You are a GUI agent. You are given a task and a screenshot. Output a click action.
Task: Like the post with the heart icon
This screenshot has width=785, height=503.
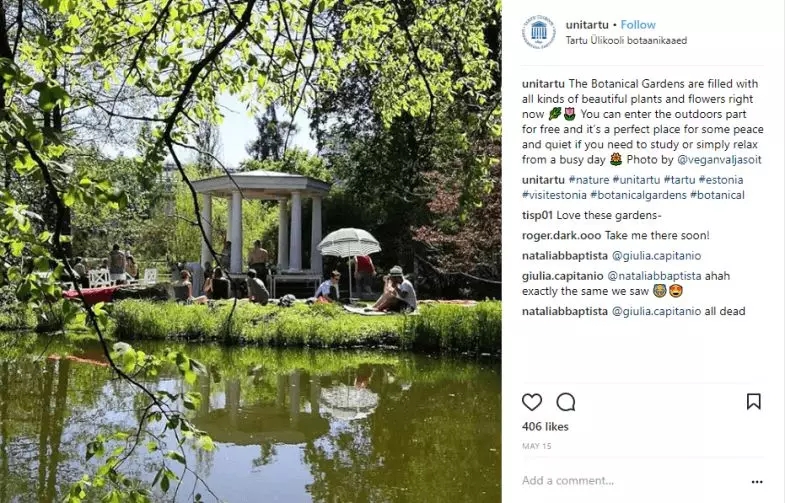click(x=532, y=401)
